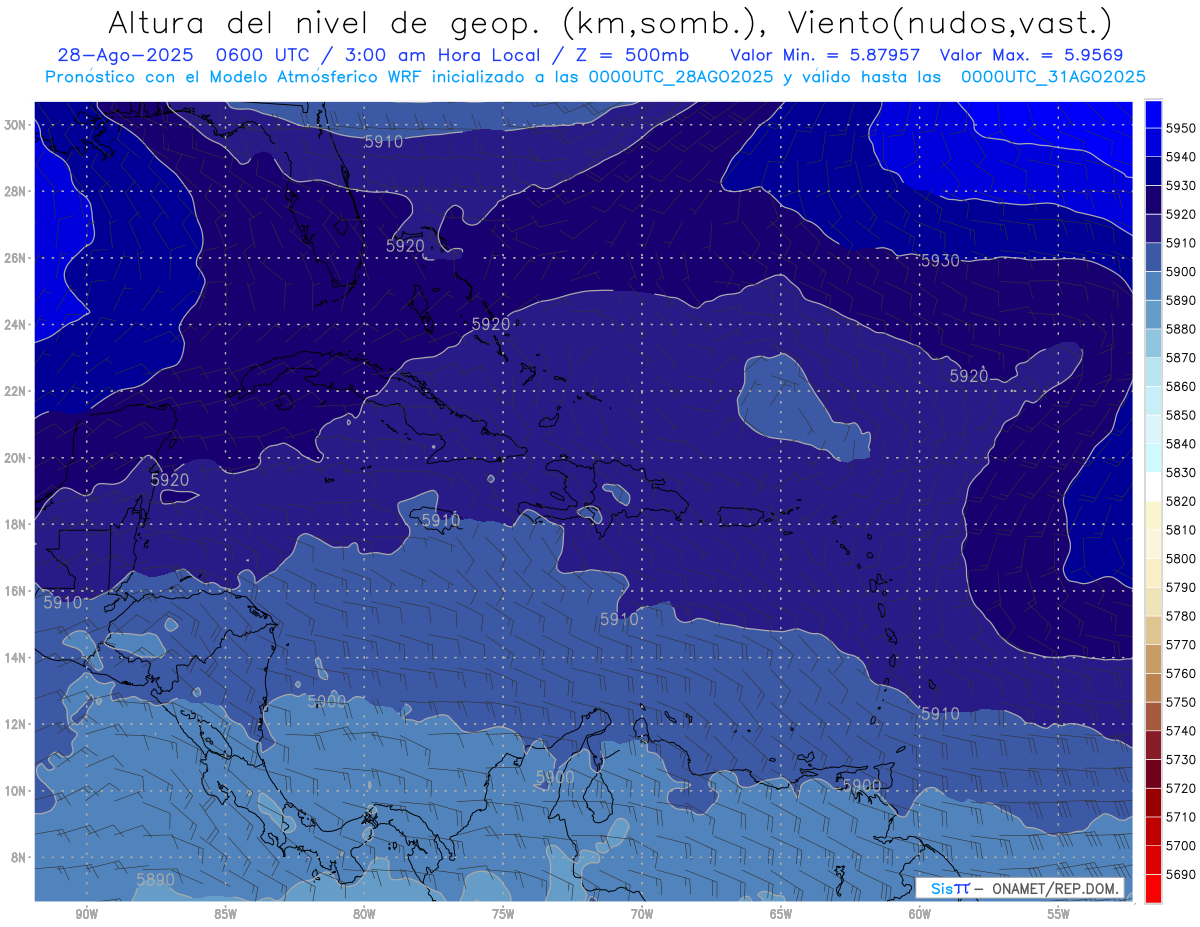Click the '5950' legend value on color bar

(x=1180, y=128)
